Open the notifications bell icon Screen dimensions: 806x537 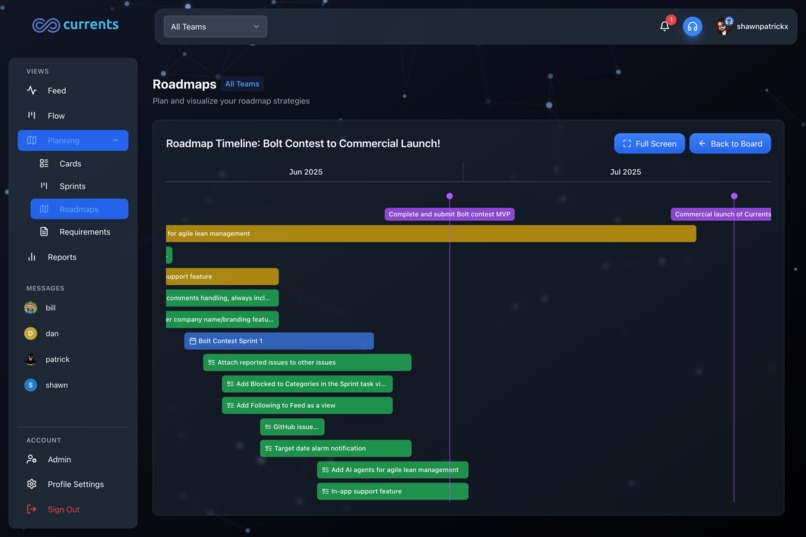click(665, 26)
